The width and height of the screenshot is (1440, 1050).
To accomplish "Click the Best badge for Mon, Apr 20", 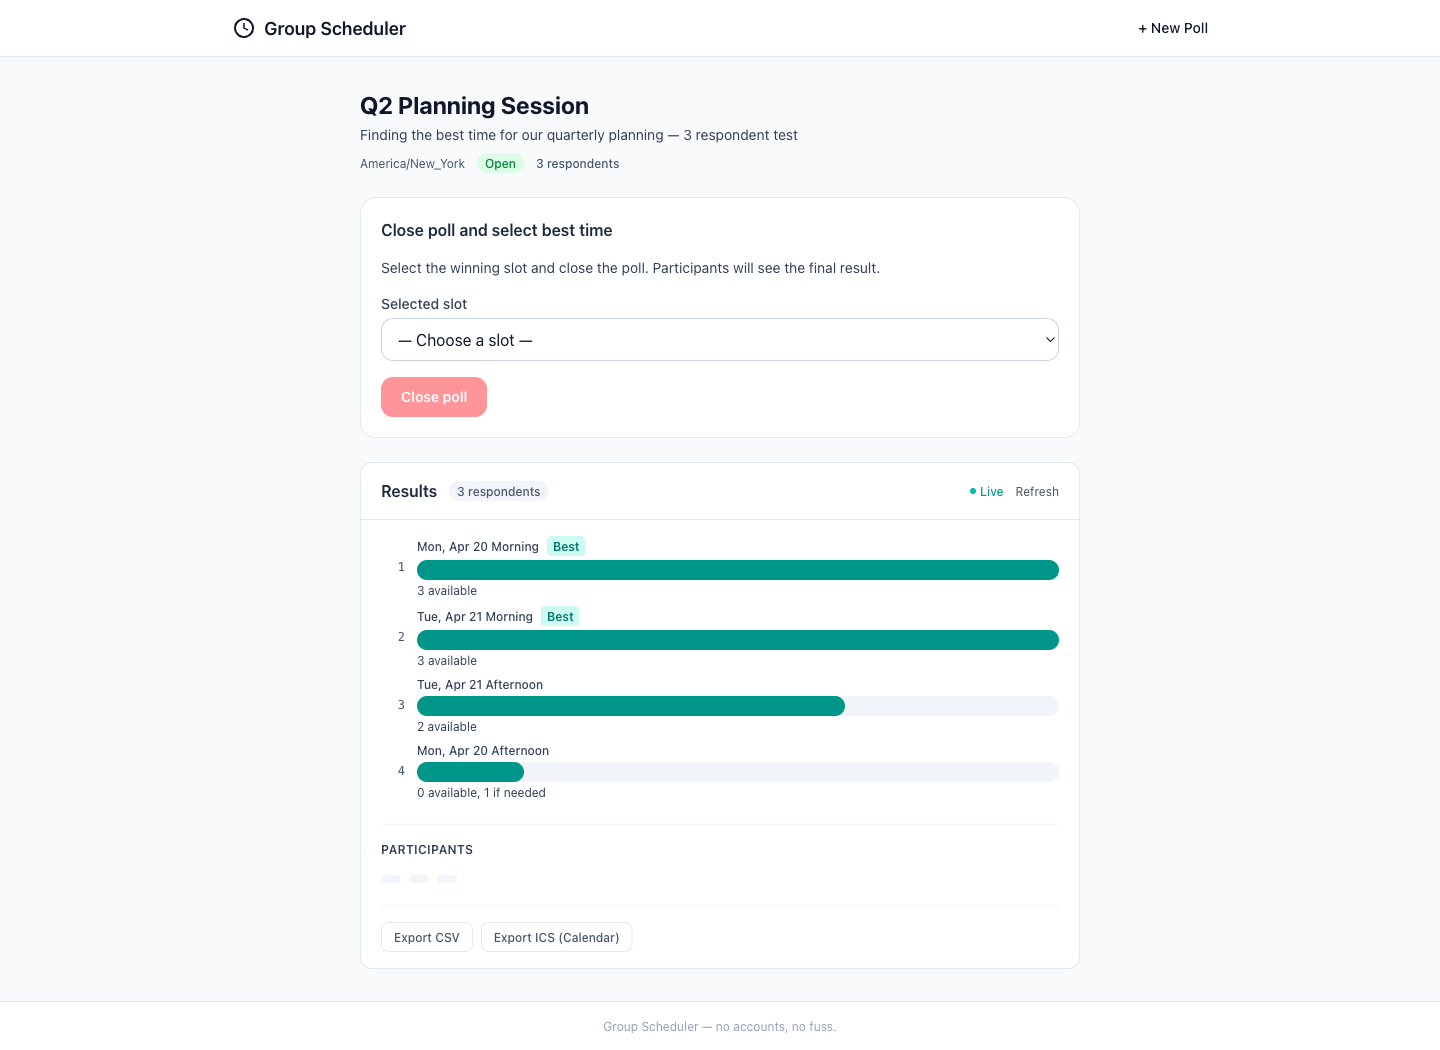I will tap(566, 547).
